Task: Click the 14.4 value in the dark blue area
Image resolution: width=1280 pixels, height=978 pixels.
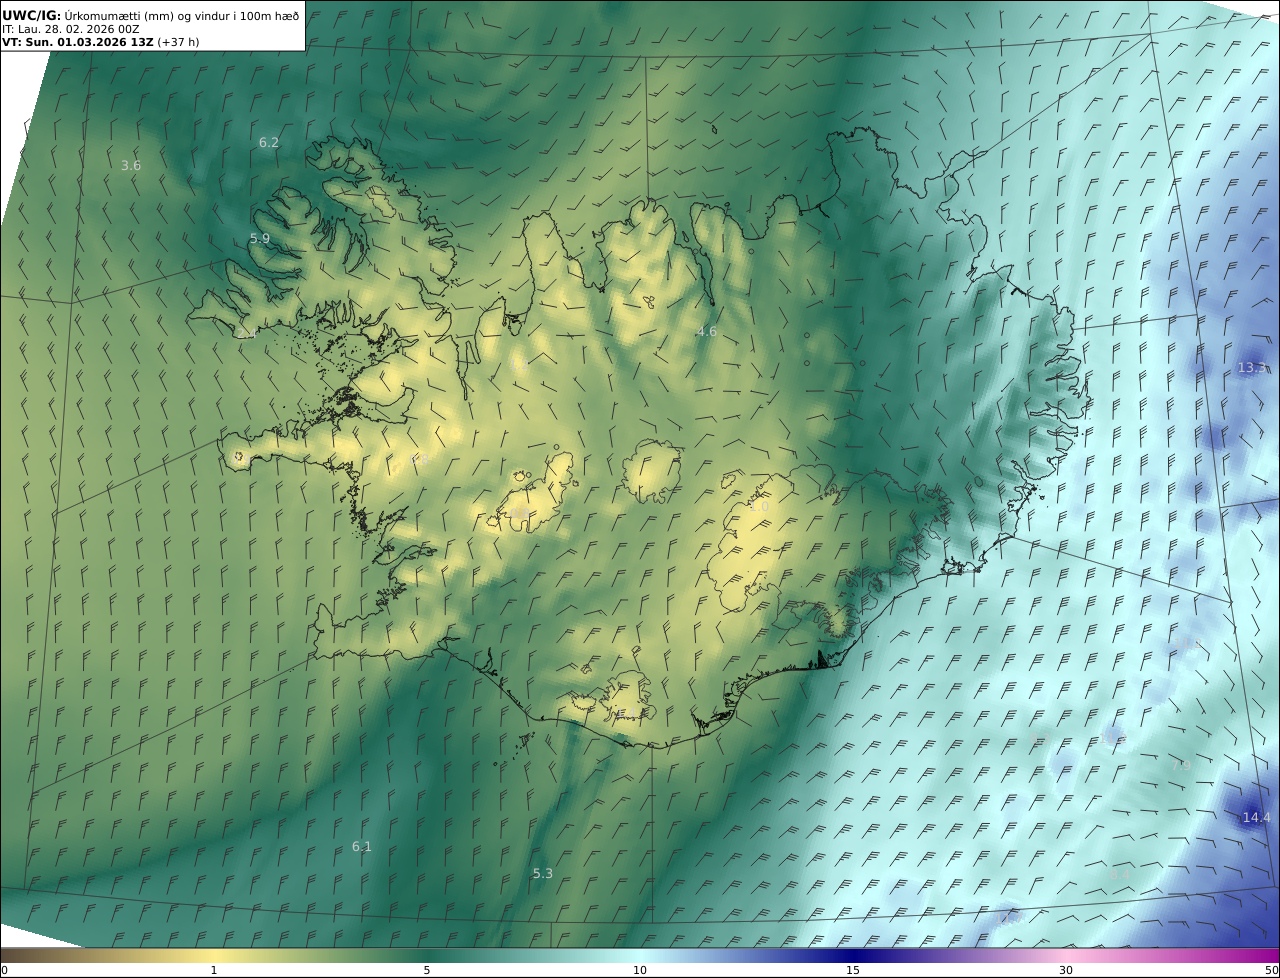Action: (x=1257, y=818)
